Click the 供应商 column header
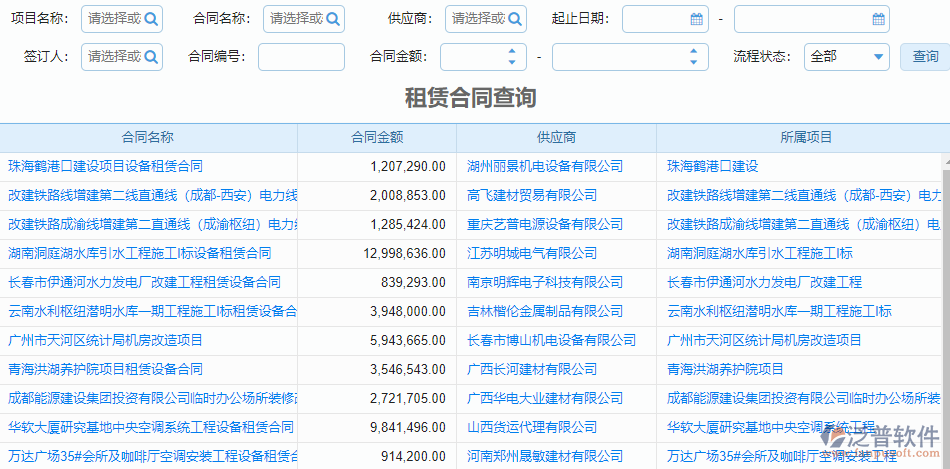The width and height of the screenshot is (950, 469). point(556,137)
